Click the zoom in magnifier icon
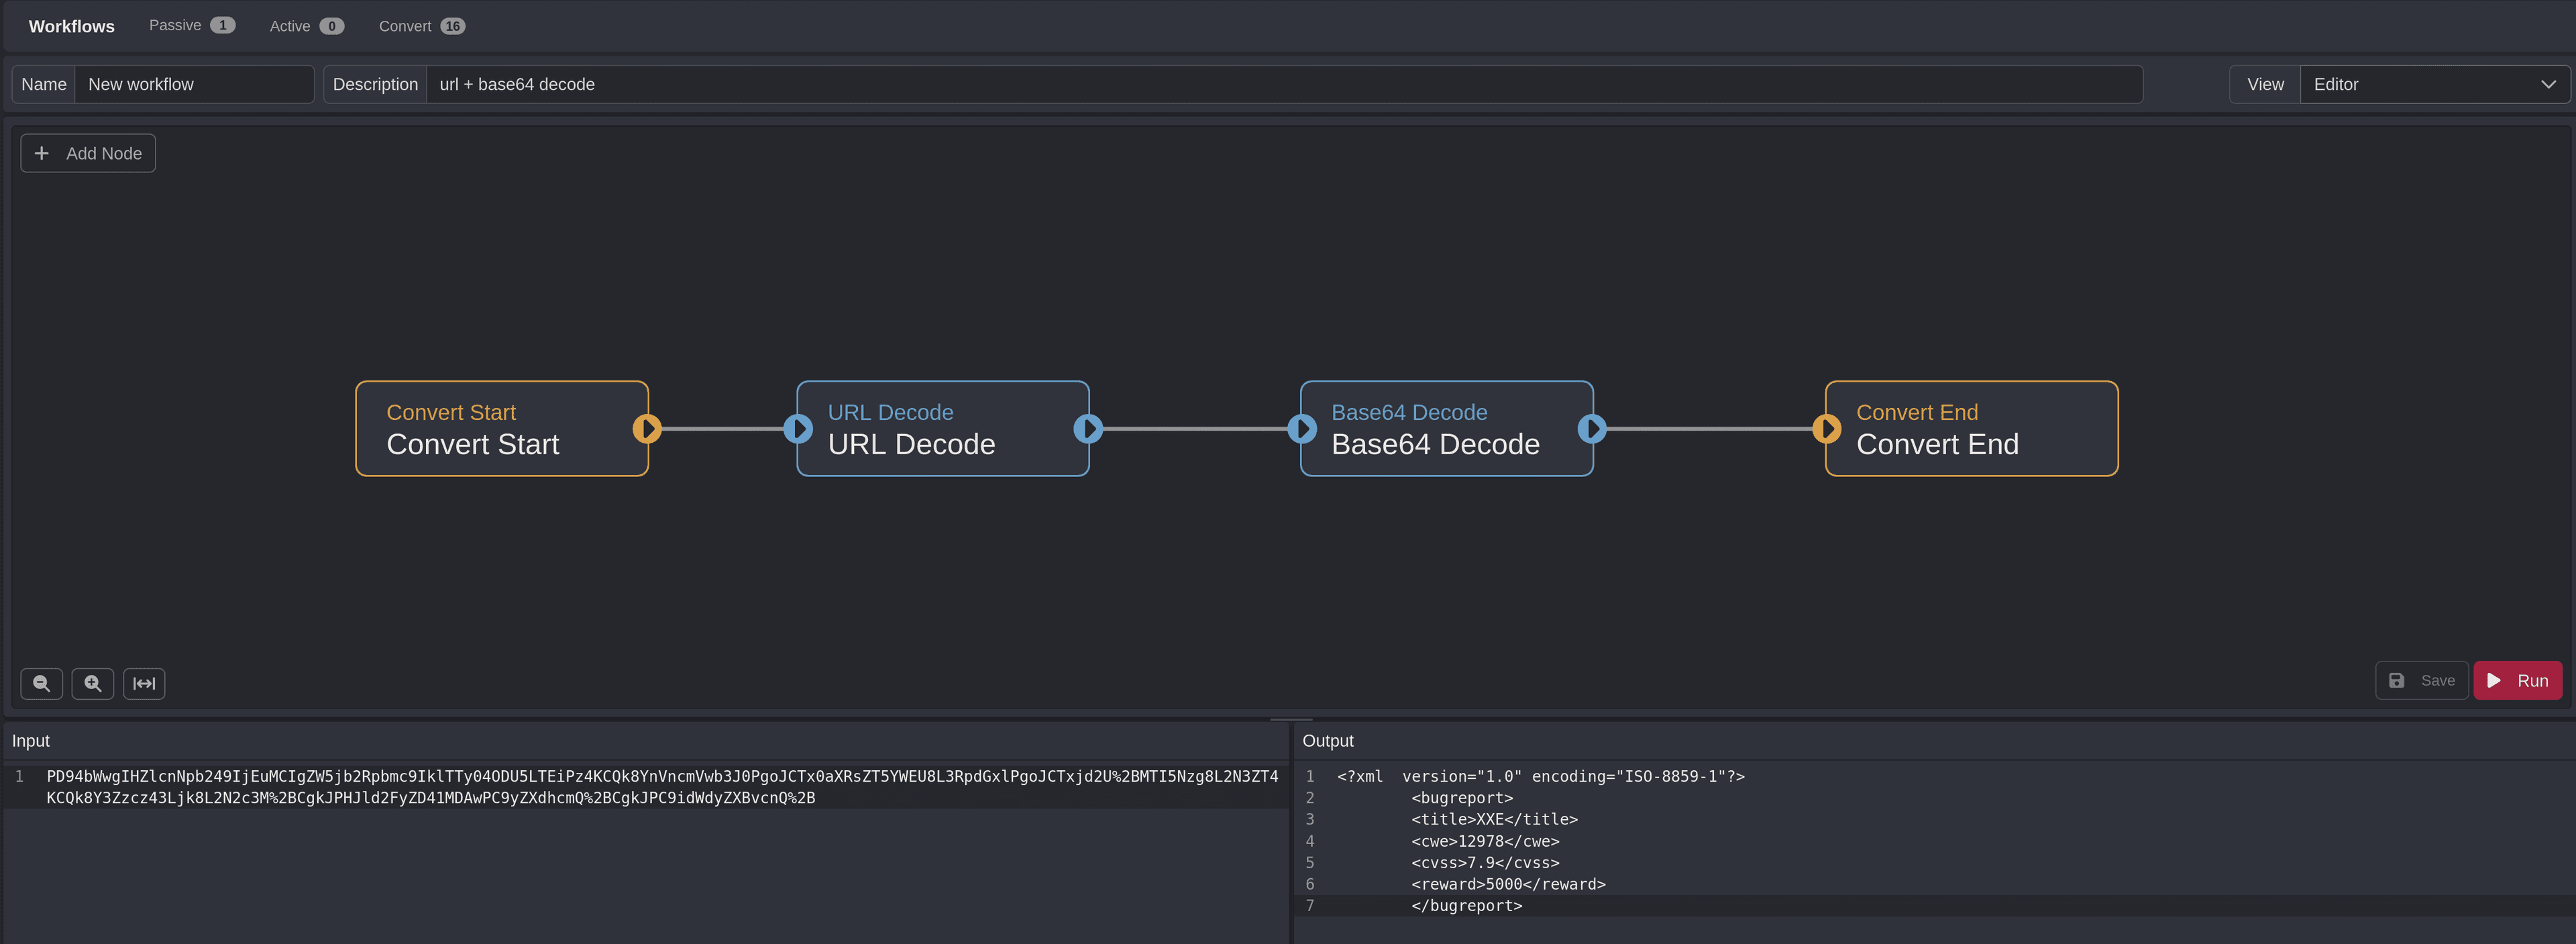2576x944 pixels. point(92,683)
